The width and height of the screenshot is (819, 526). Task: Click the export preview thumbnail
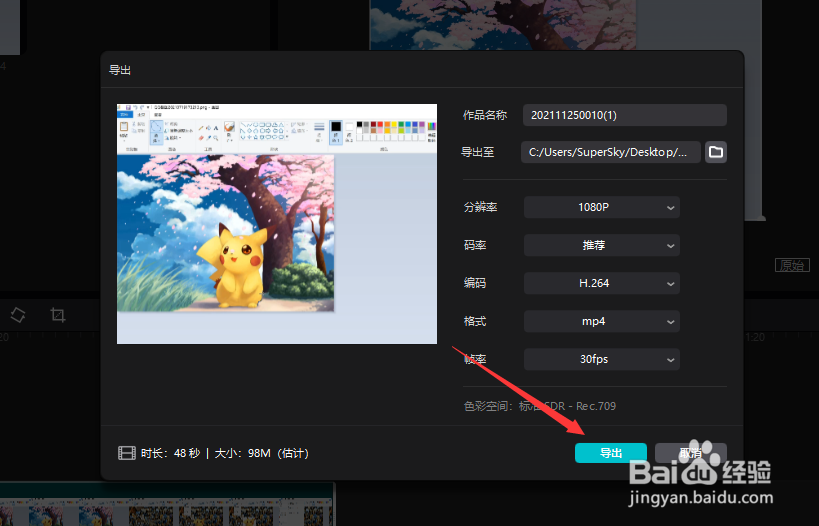pyautogui.click(x=277, y=224)
